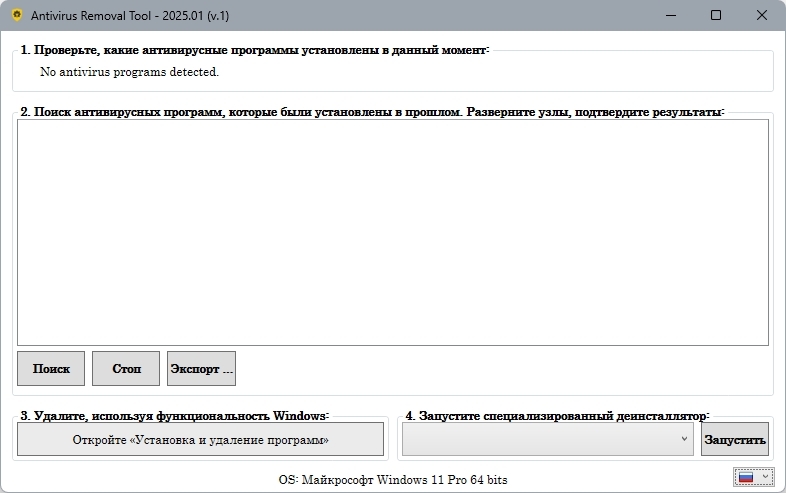Screen dimensions: 786x493
Task: Click the step 4 'Запустите специализированный деинсталлятор' label
Action: 557,416
